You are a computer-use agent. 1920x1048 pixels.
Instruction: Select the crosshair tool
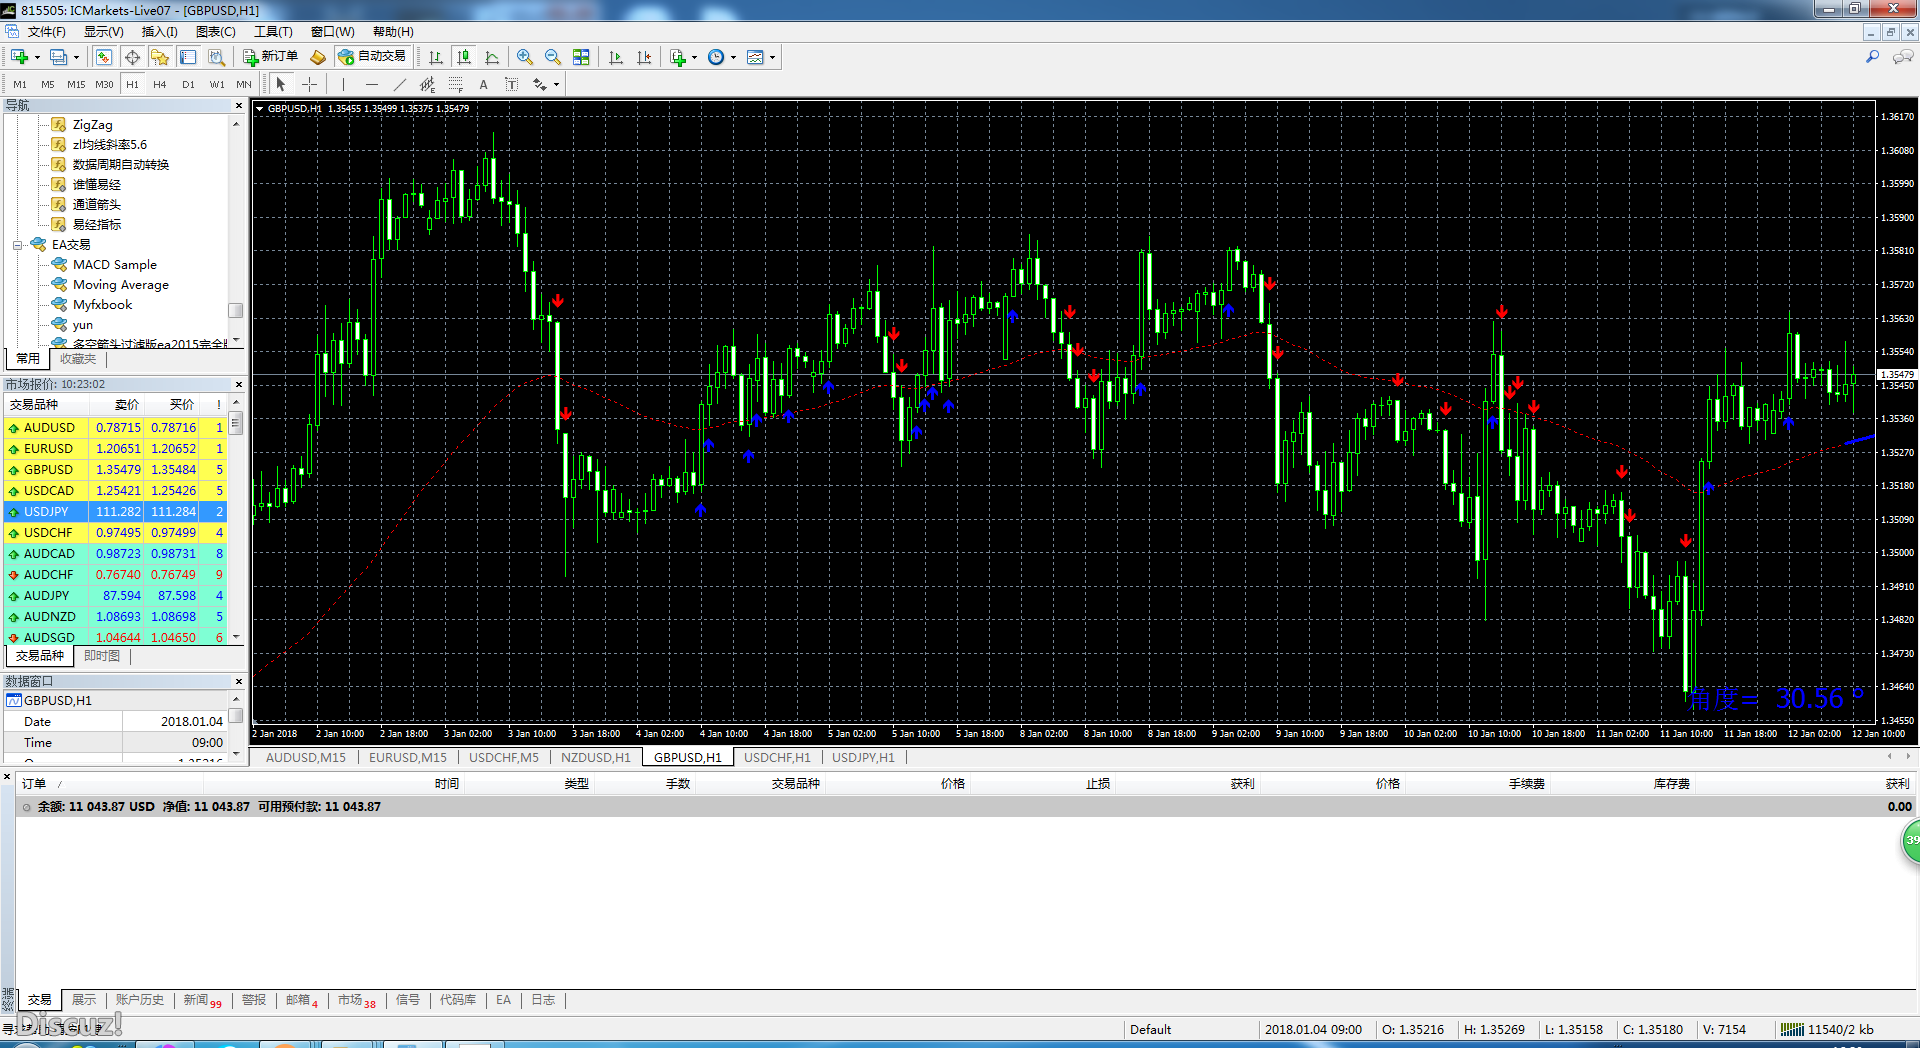pos(310,85)
